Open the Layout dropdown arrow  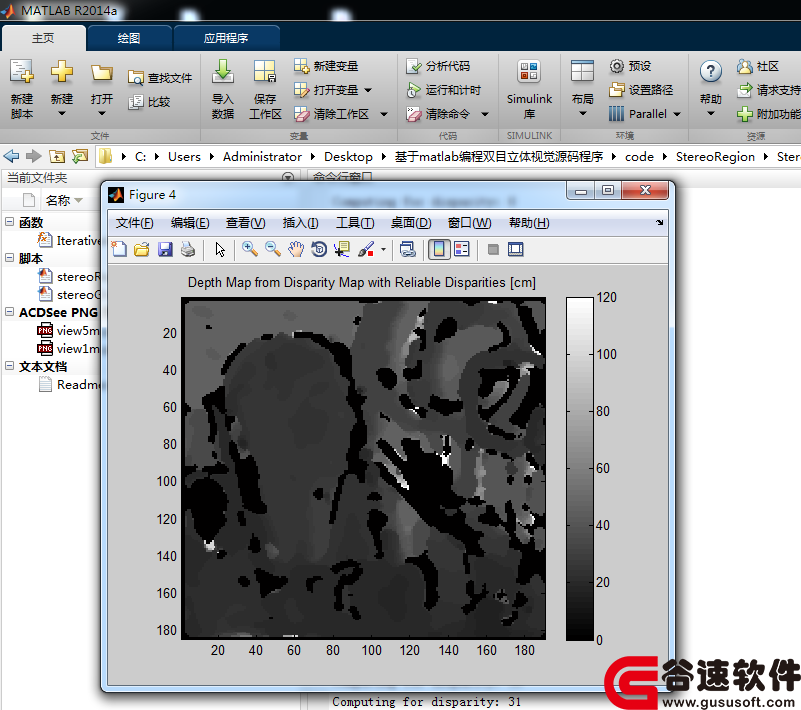[582, 113]
